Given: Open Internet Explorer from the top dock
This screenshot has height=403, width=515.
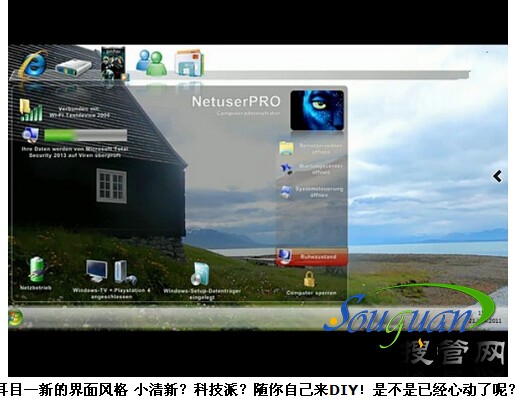Looking at the screenshot, I should pos(33,64).
